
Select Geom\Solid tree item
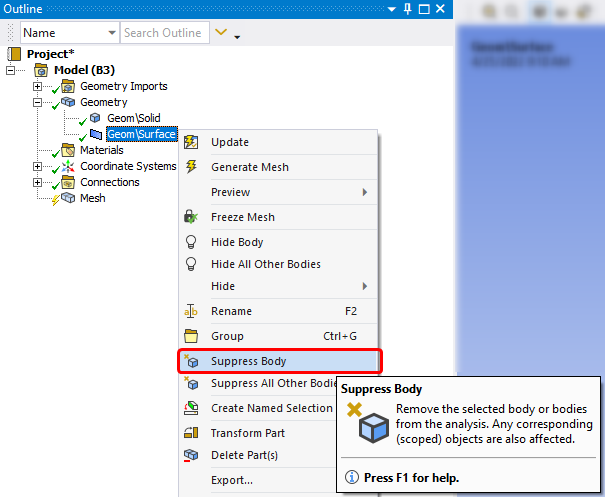tap(134, 118)
